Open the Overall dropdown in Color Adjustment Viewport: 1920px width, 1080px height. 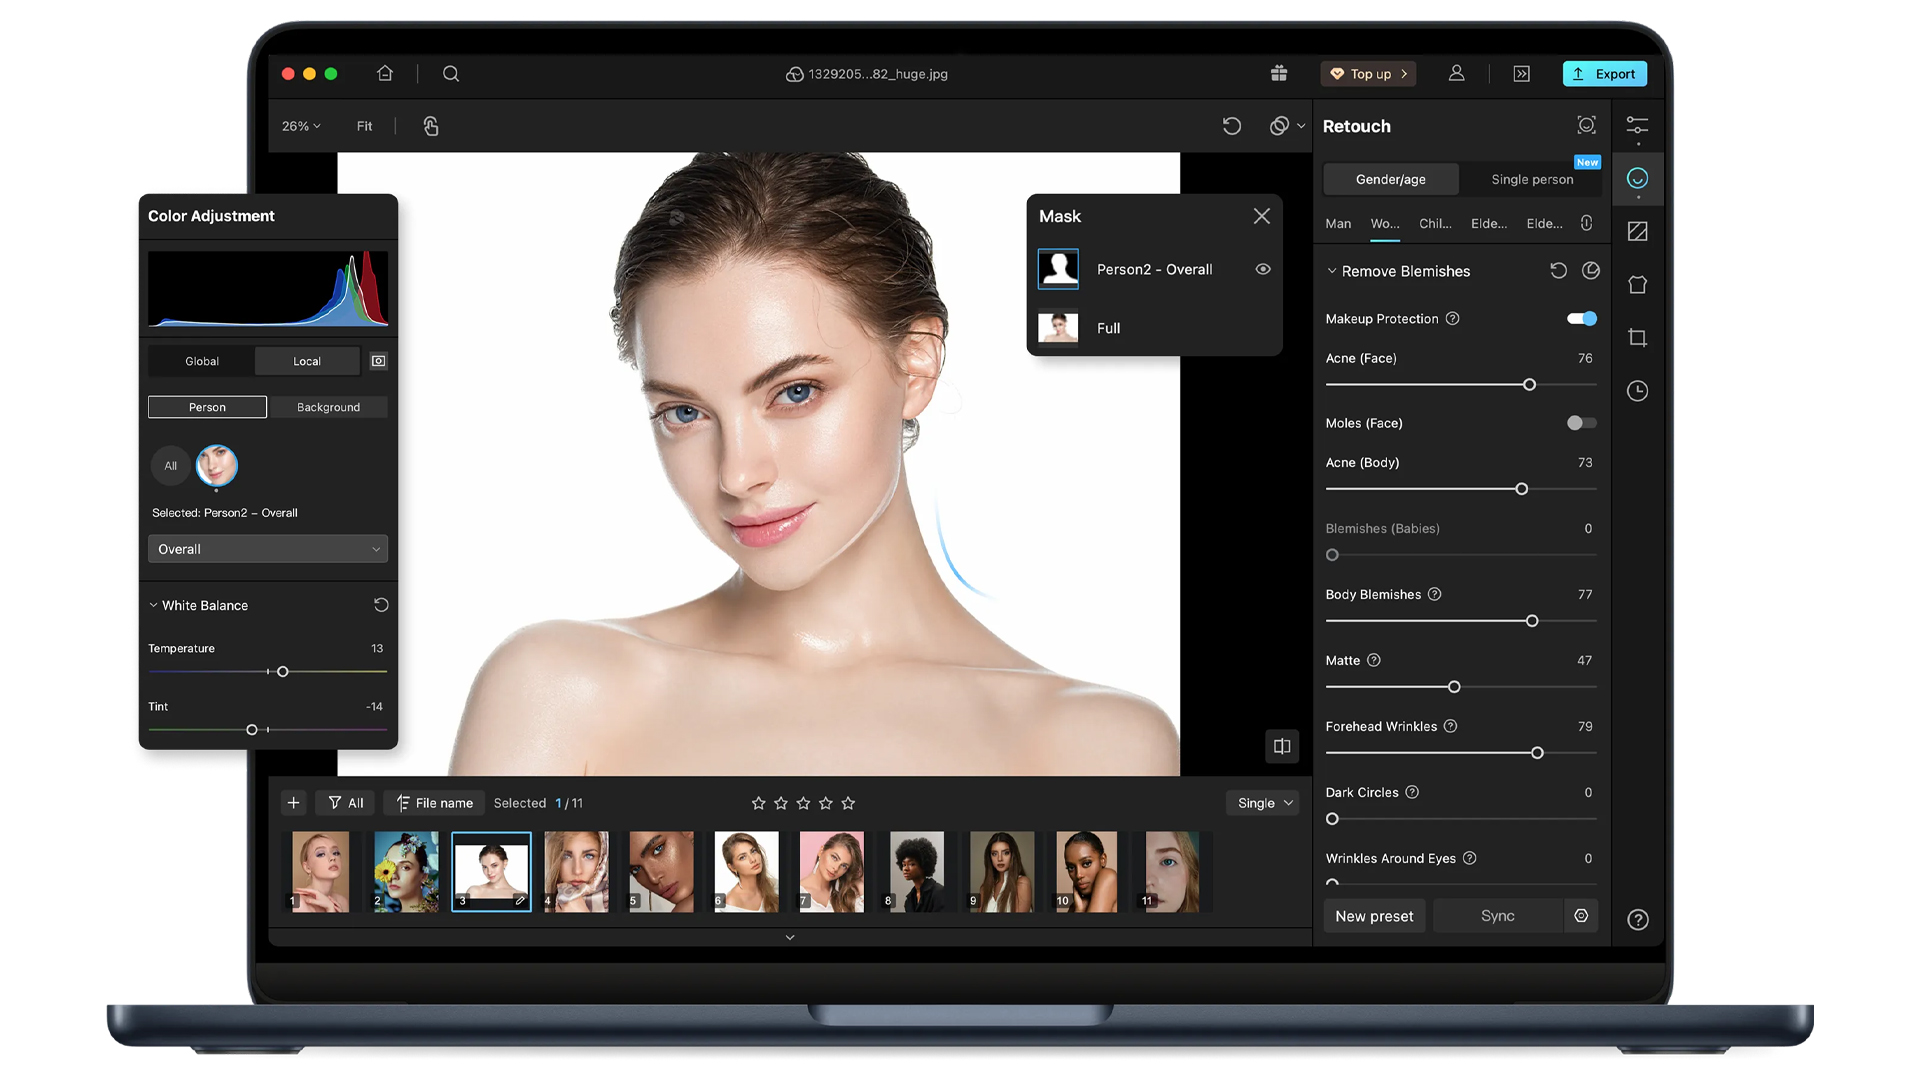267,549
